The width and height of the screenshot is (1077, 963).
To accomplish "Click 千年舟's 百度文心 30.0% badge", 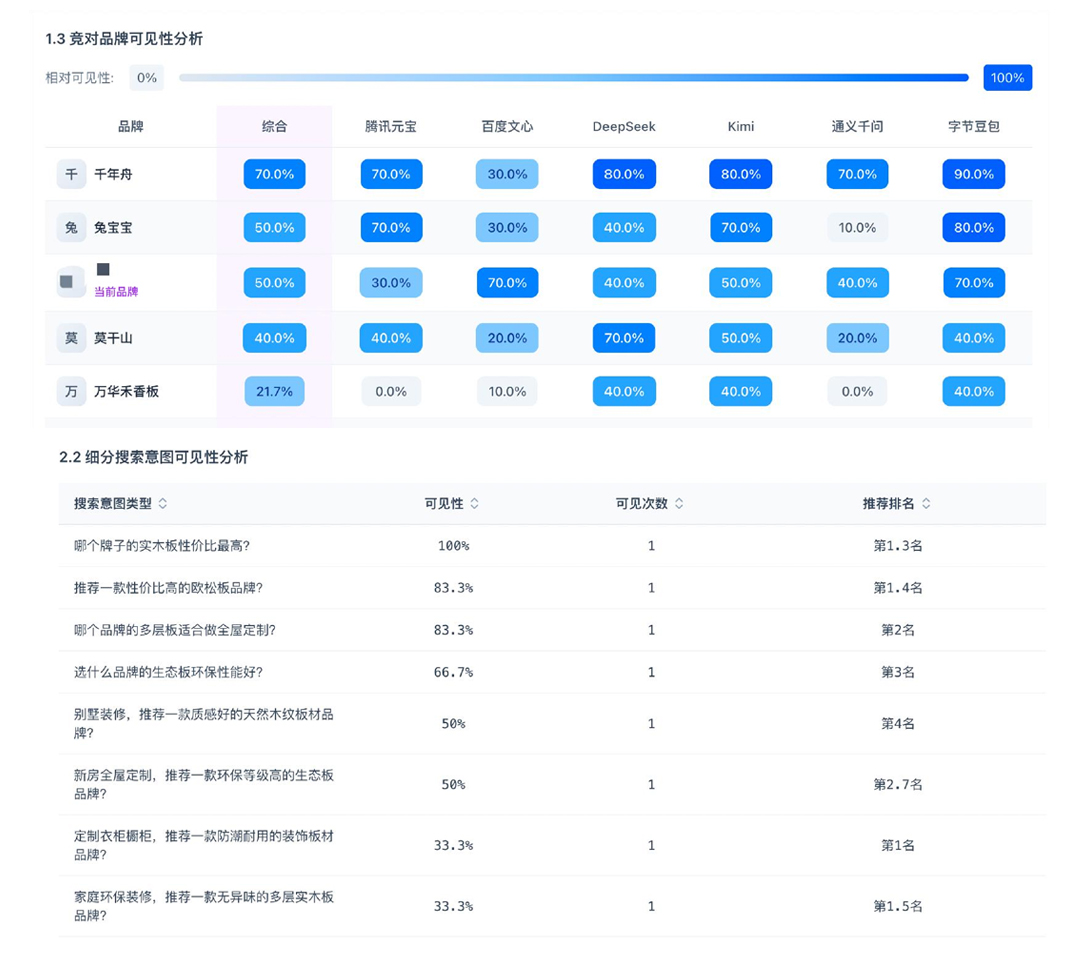I will pyautogui.click(x=507, y=174).
